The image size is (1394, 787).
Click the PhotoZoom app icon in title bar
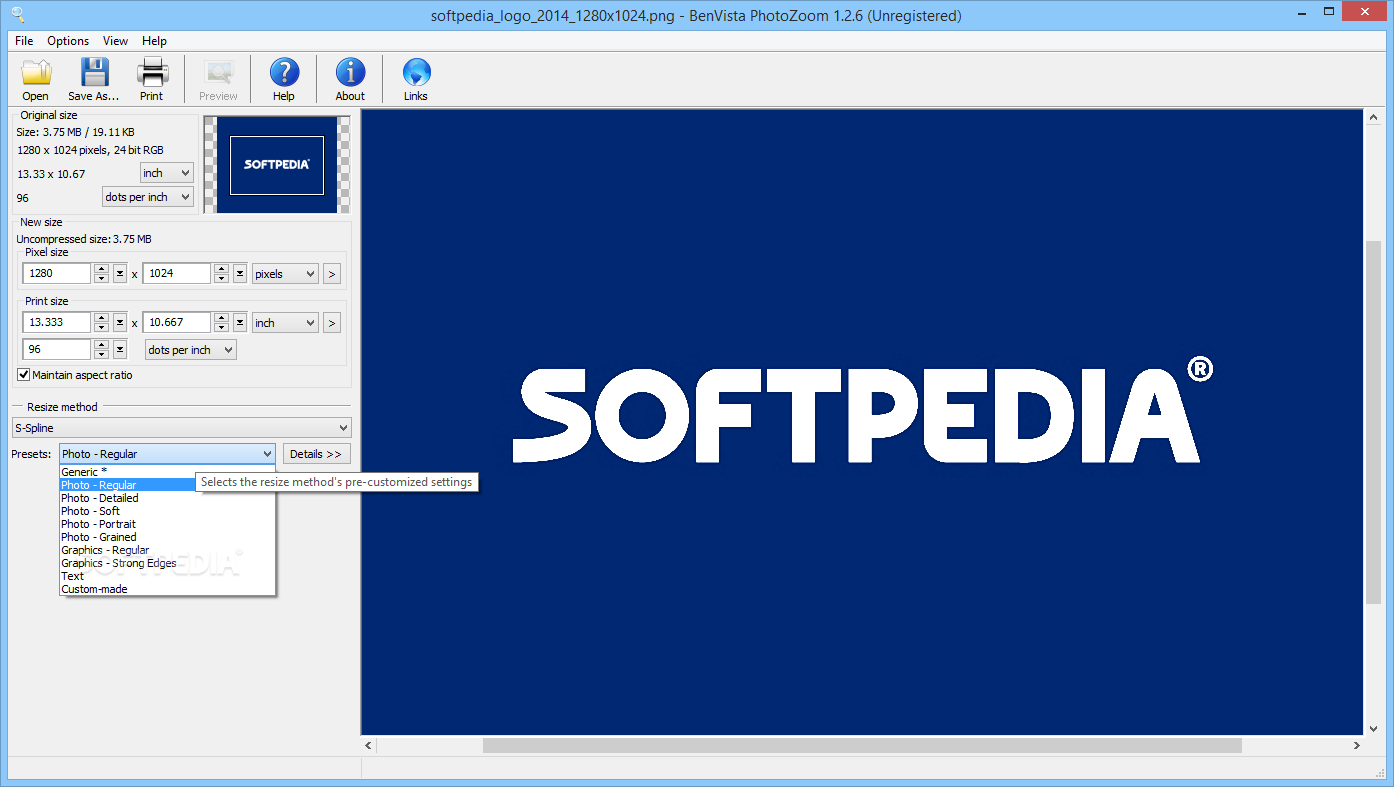tap(18, 15)
